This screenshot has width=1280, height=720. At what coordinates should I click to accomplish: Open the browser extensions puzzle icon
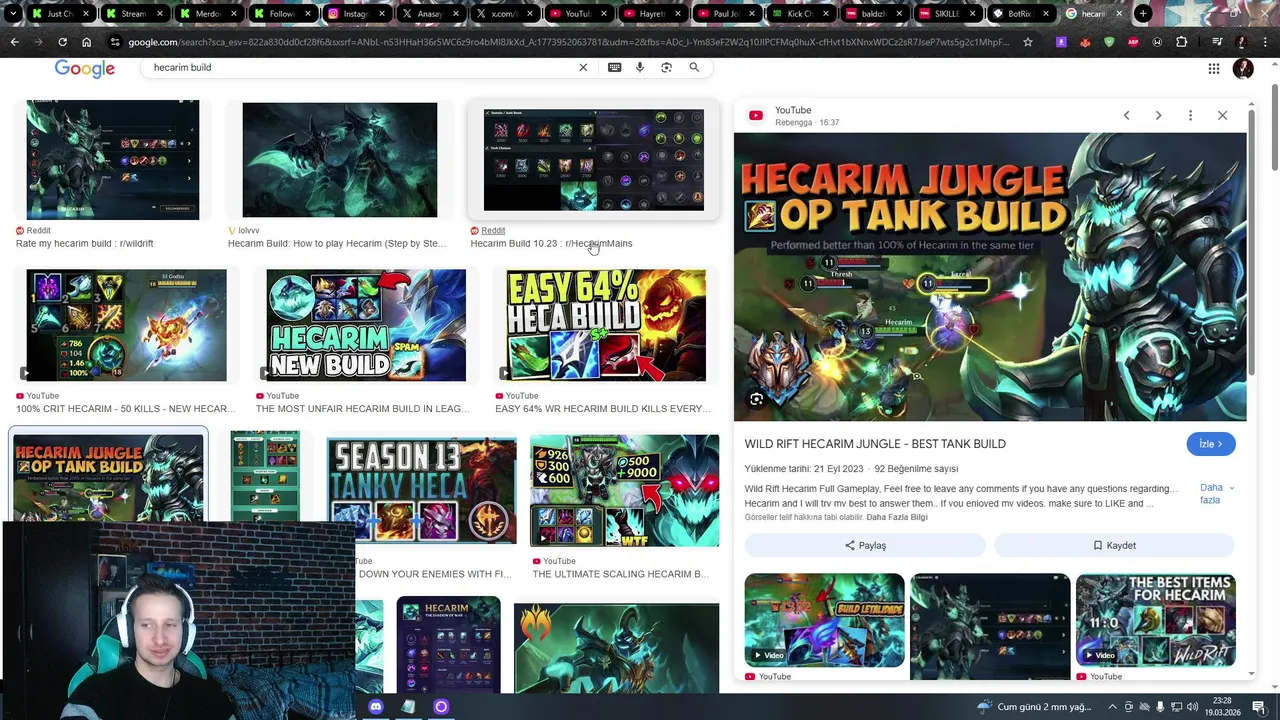pos(1182,42)
